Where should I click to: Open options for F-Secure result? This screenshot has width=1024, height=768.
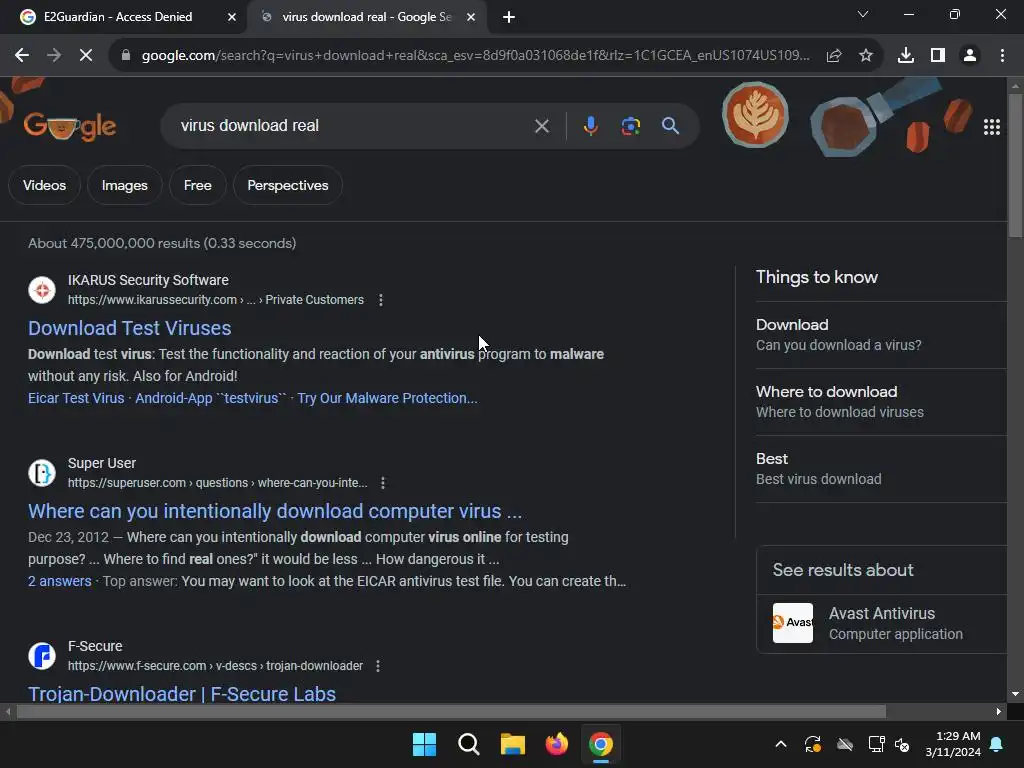click(378, 665)
